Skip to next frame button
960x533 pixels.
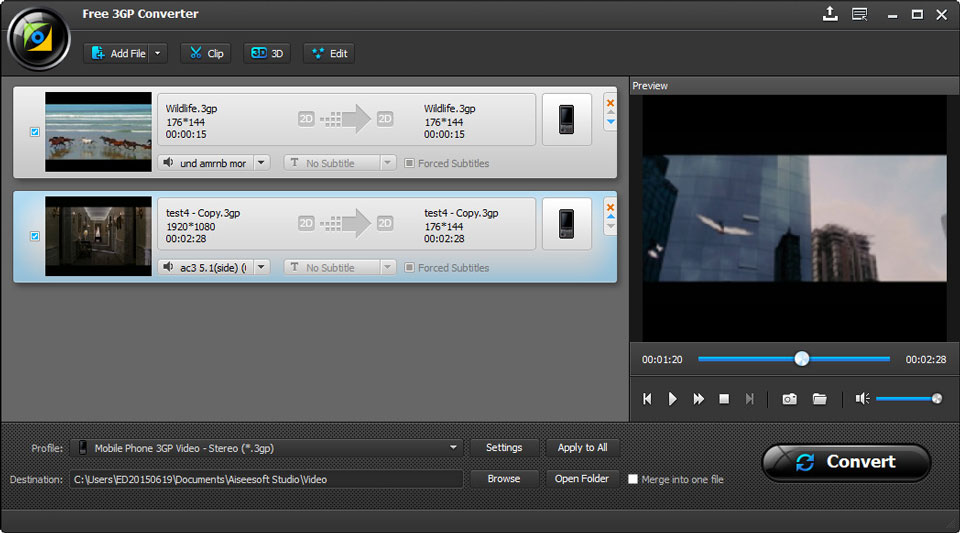tap(749, 399)
